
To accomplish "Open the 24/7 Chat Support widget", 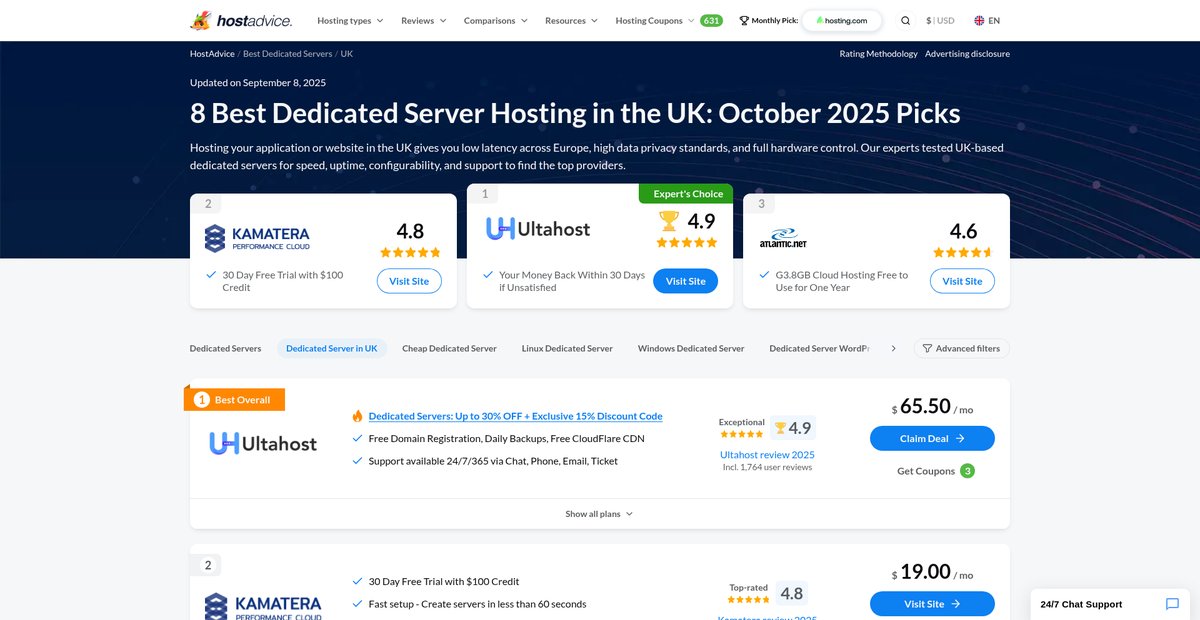I will 1110,604.
